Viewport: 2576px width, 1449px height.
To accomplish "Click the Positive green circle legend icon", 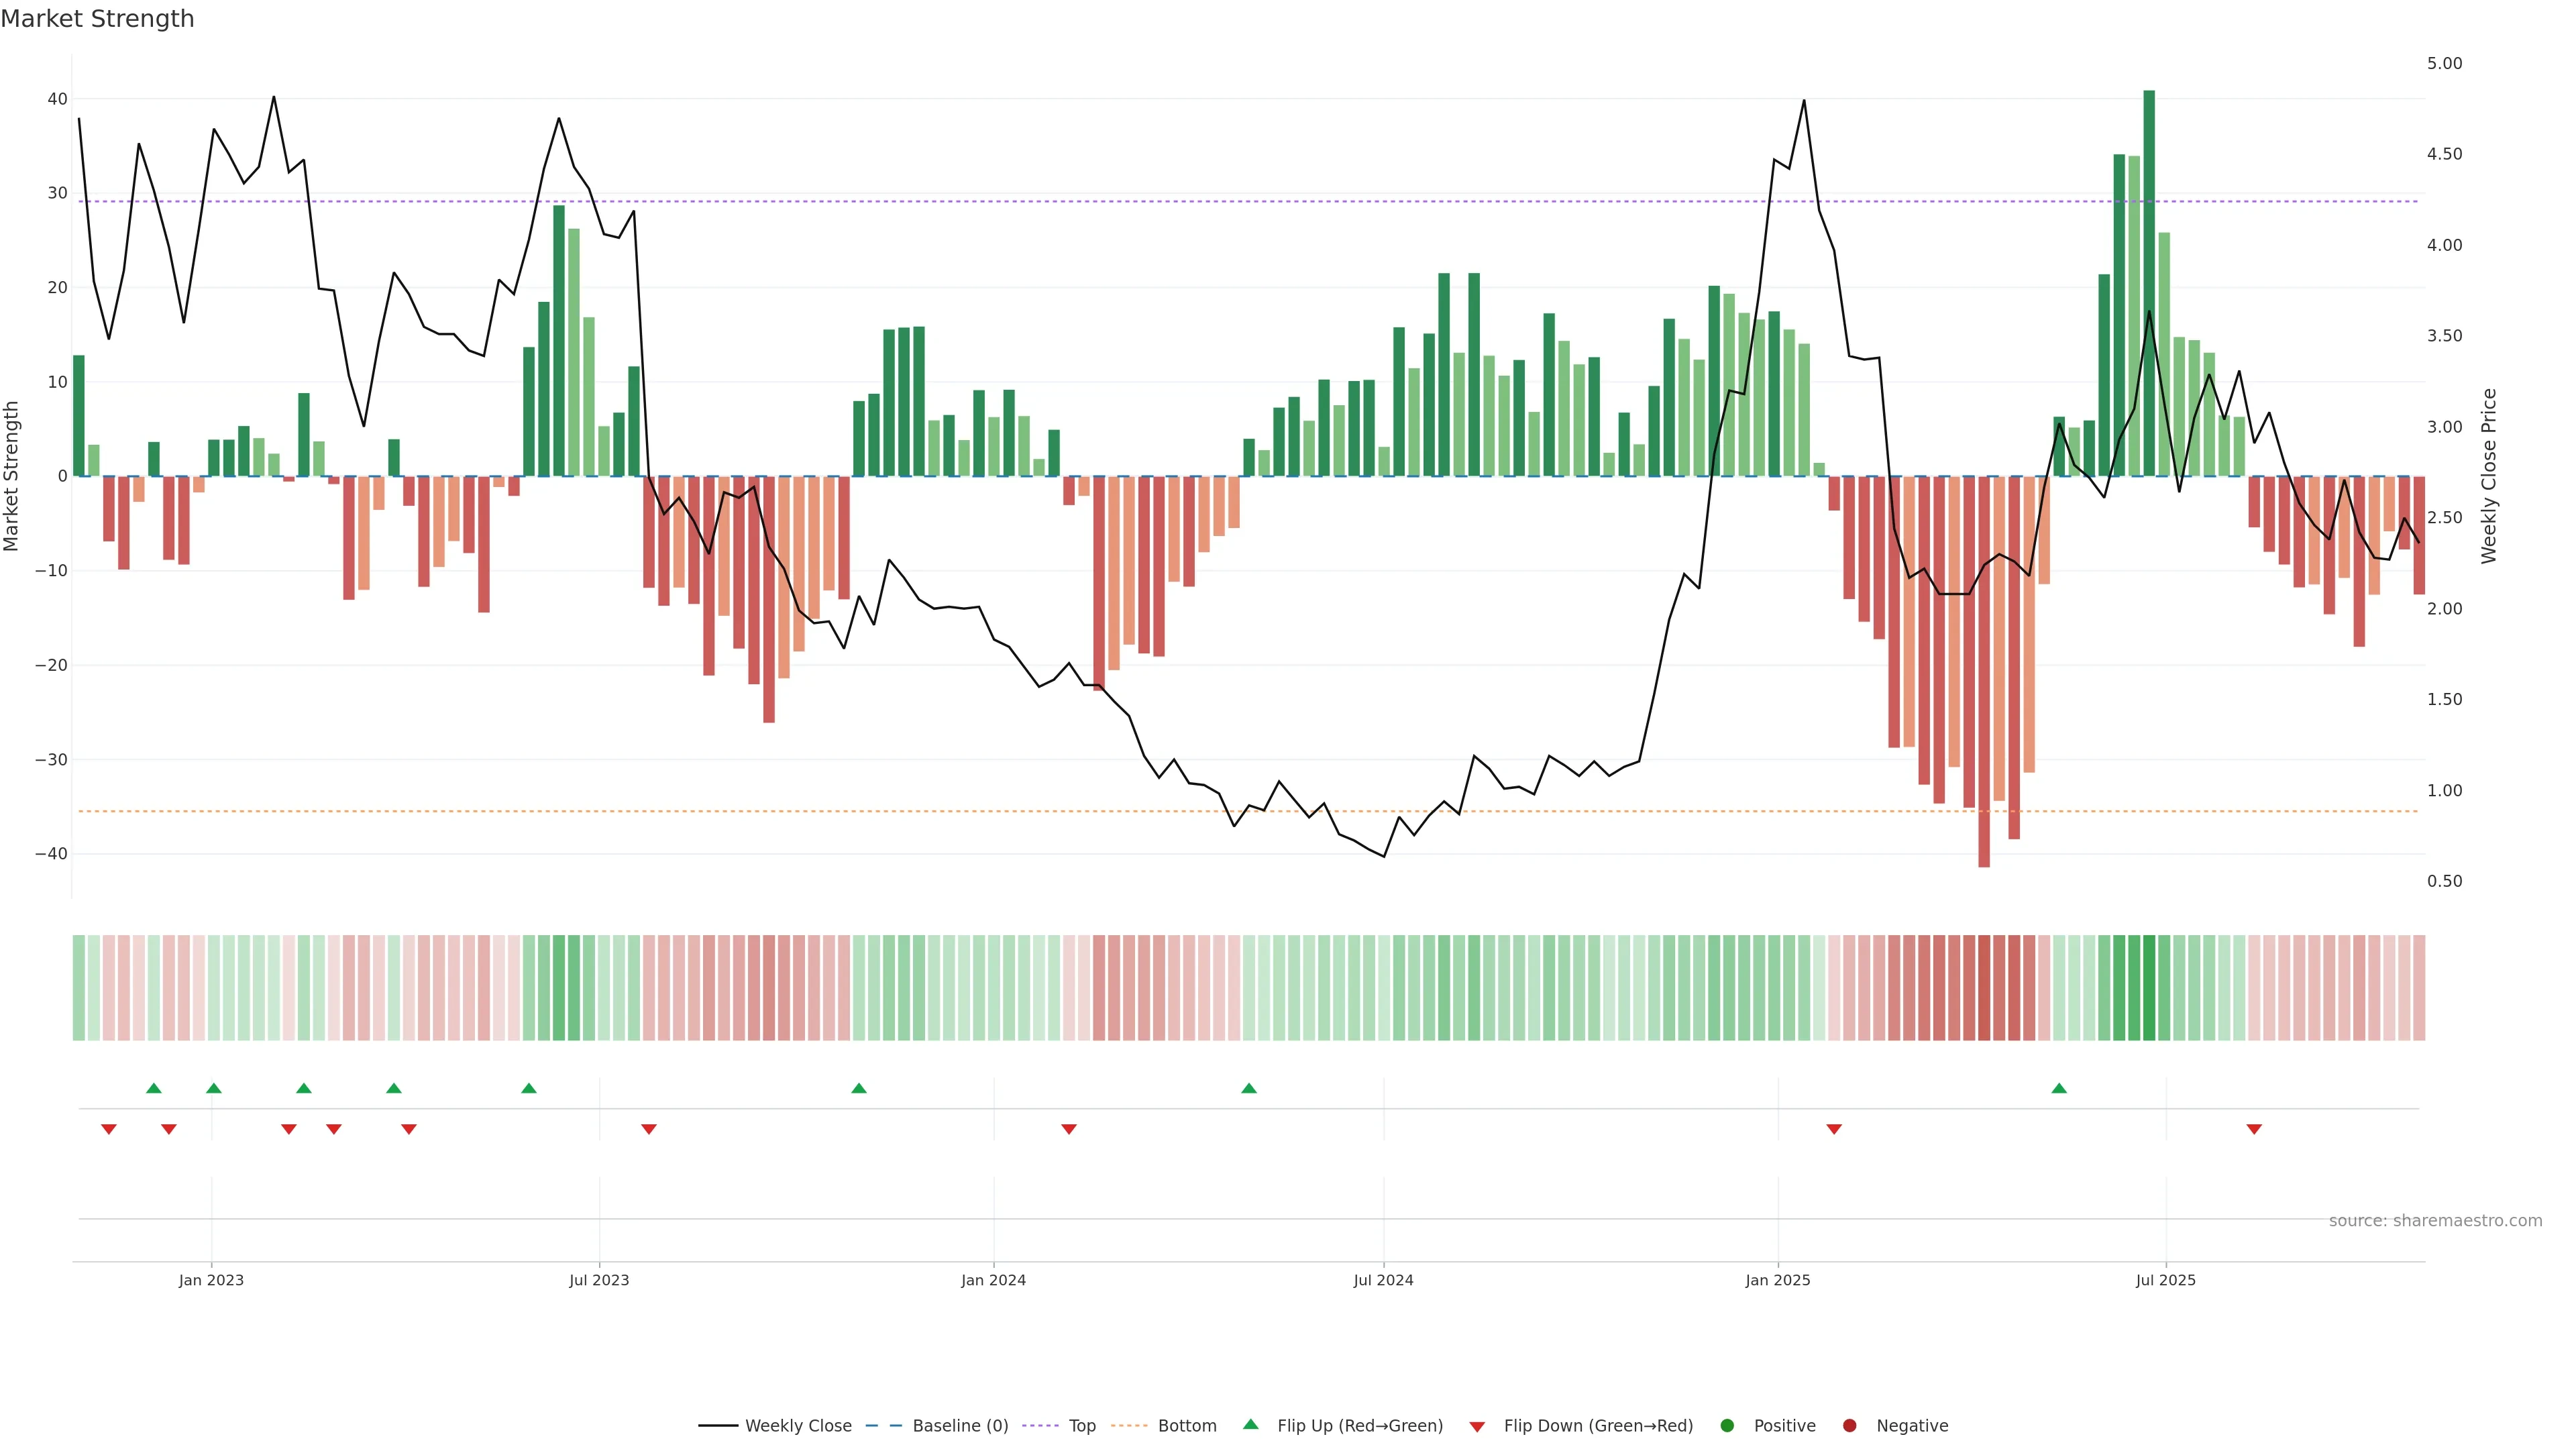I will (x=1727, y=1425).
